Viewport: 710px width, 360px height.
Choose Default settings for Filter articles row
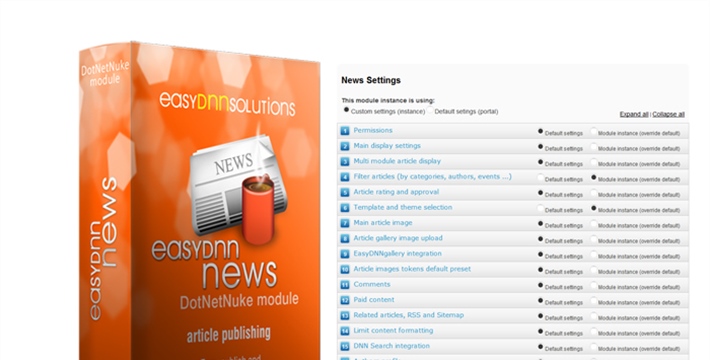point(540,178)
